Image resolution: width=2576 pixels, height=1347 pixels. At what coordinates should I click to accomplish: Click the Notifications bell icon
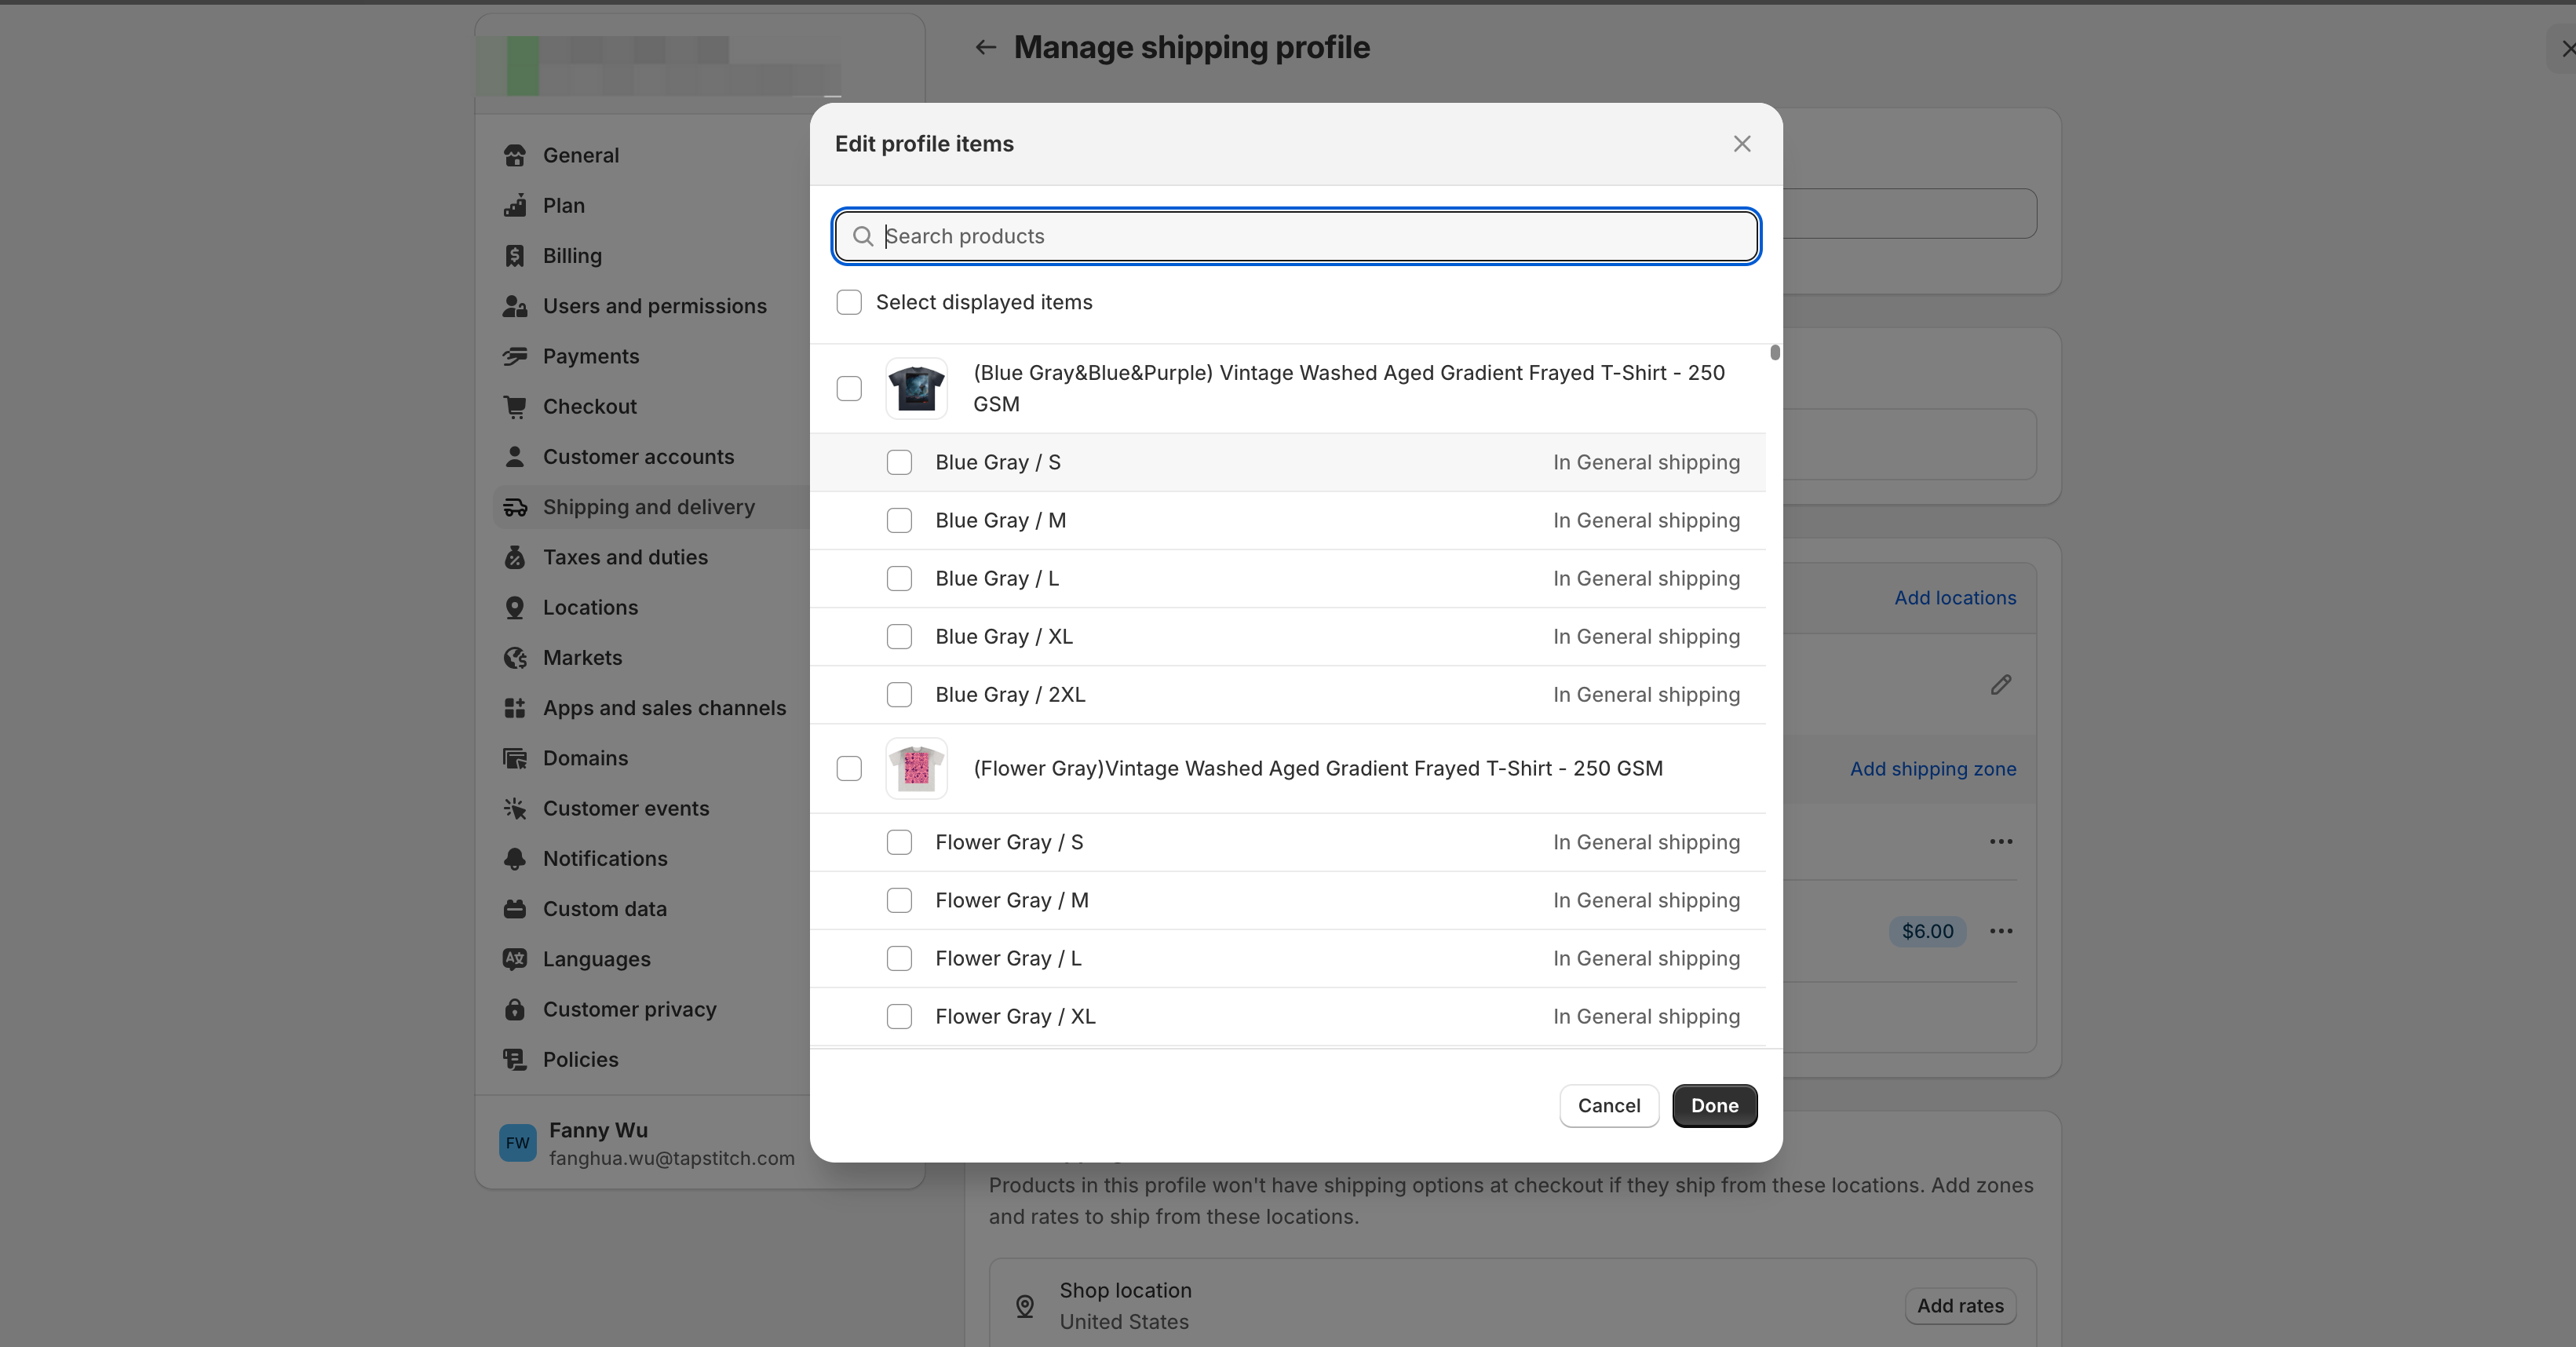pos(515,858)
